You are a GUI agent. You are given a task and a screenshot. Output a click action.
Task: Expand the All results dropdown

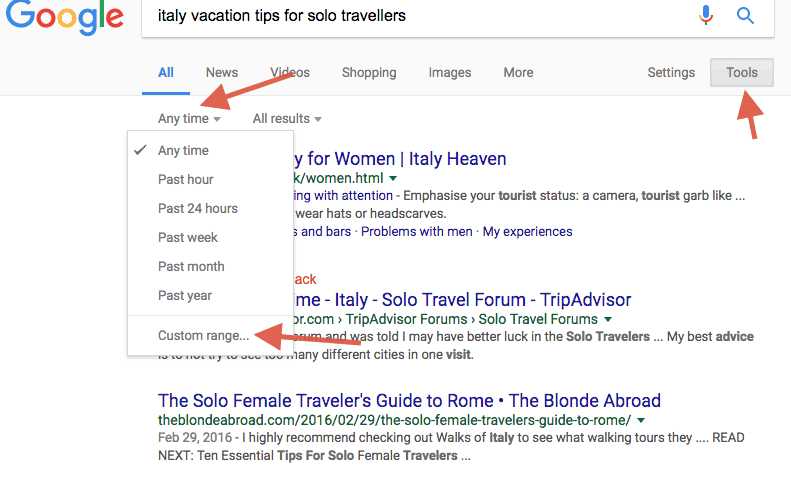tap(287, 119)
